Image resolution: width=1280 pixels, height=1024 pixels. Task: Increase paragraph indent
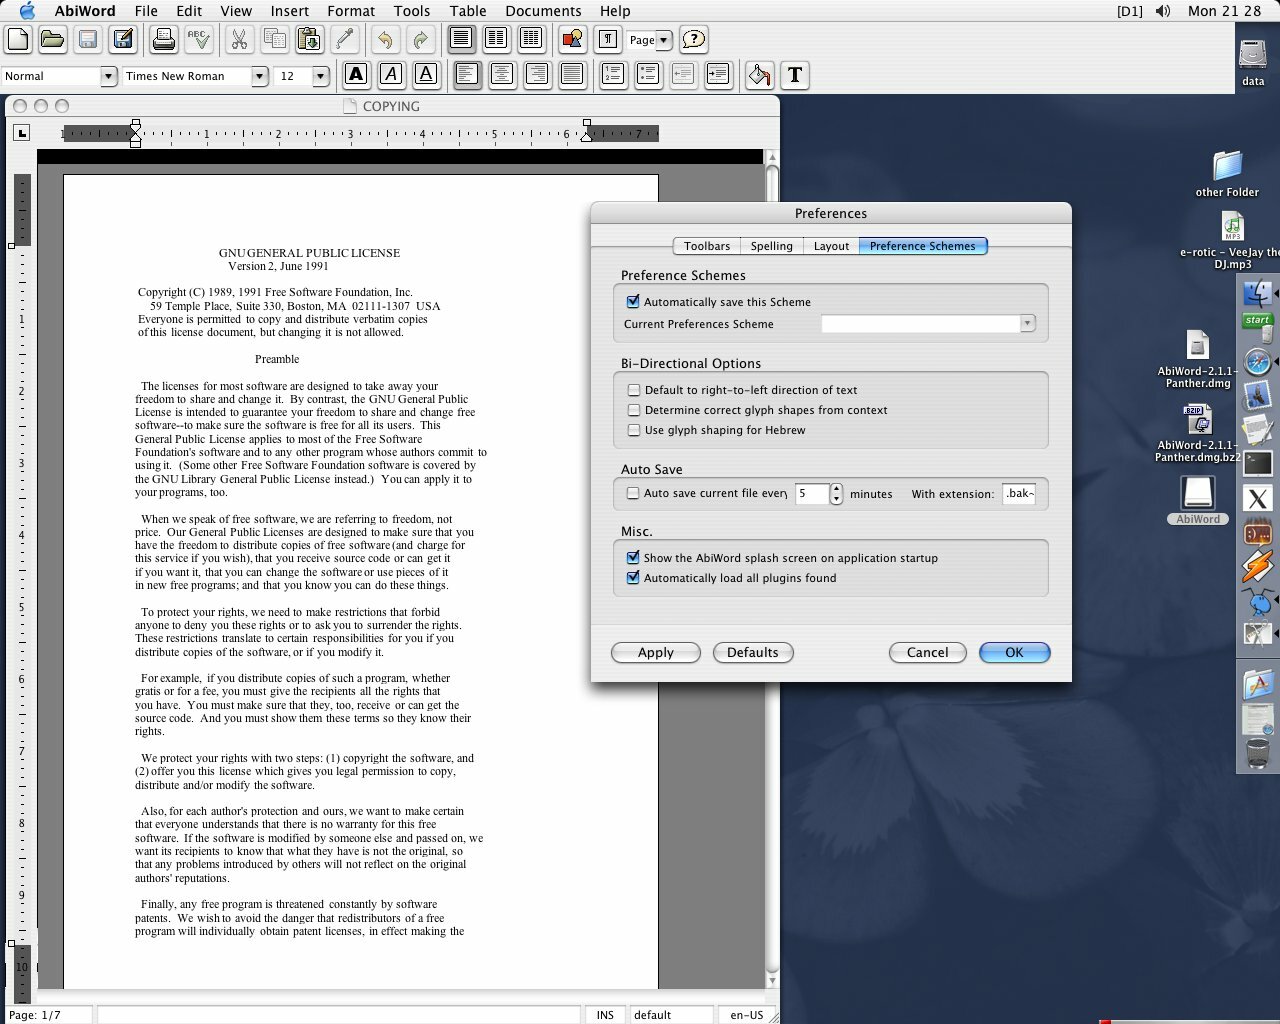[718, 75]
